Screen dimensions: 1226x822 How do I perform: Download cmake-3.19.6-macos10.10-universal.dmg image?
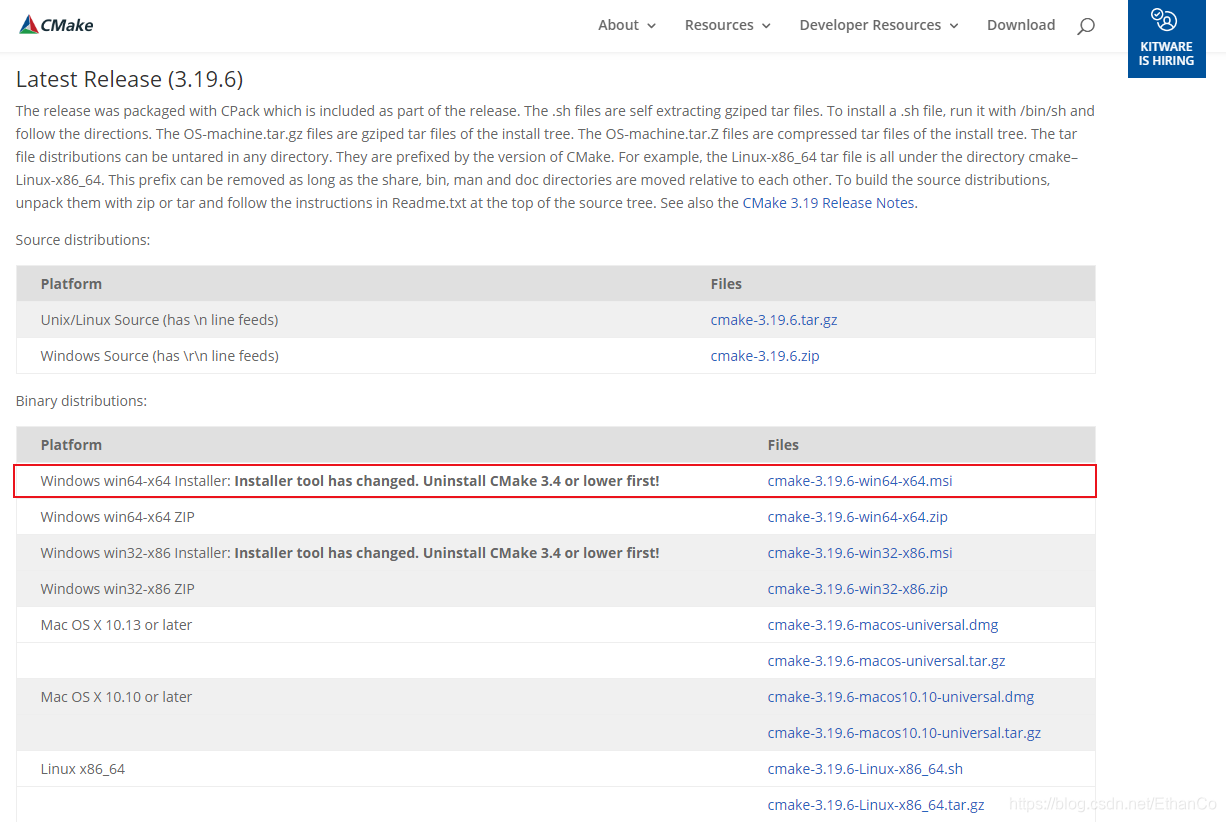(901, 697)
